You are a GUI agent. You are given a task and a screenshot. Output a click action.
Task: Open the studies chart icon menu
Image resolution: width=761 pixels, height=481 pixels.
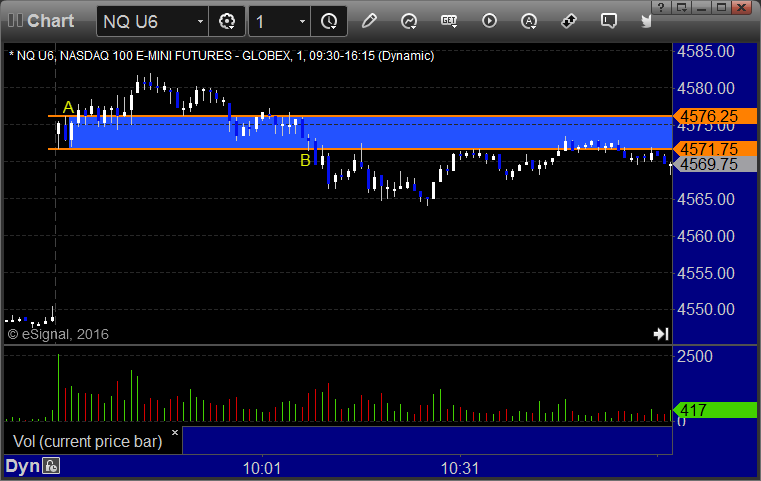pyautogui.click(x=409, y=21)
